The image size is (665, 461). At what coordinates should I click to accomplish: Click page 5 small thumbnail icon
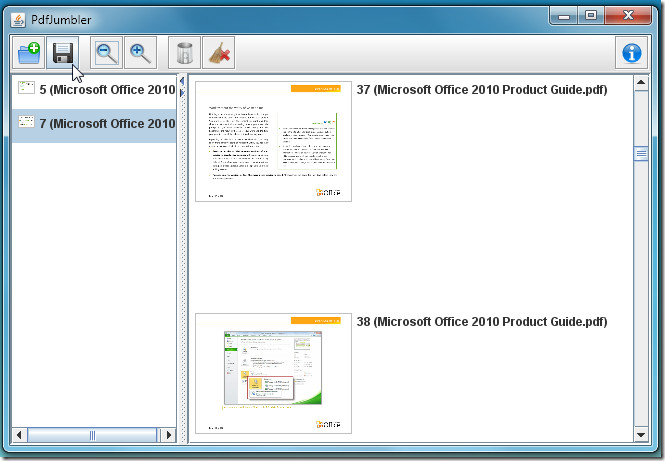tap(26, 87)
